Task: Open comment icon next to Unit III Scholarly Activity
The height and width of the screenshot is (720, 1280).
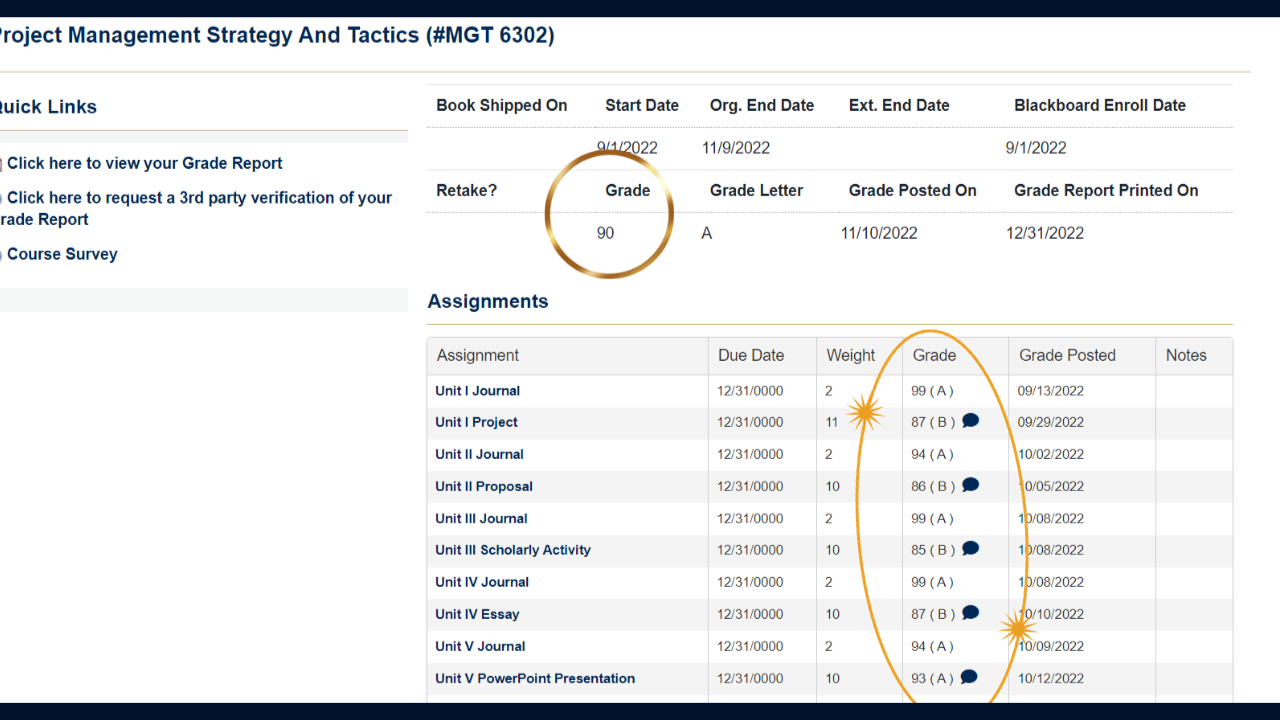Action: (x=970, y=549)
